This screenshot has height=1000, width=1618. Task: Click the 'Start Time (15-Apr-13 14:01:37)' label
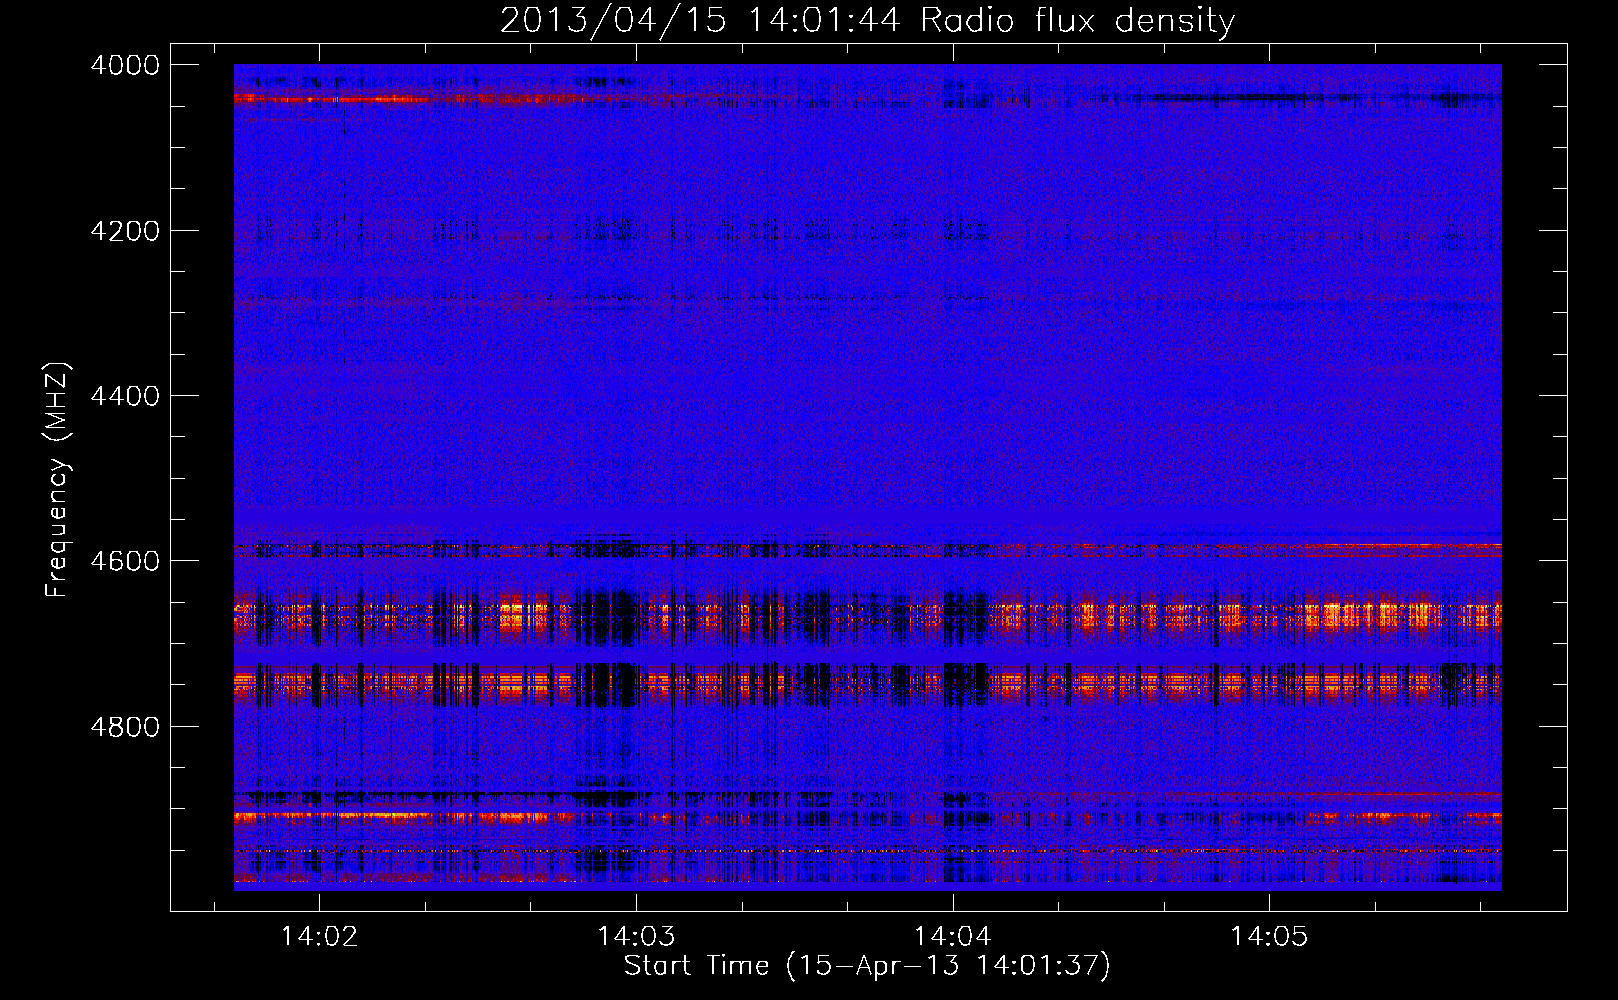pyautogui.click(x=867, y=966)
